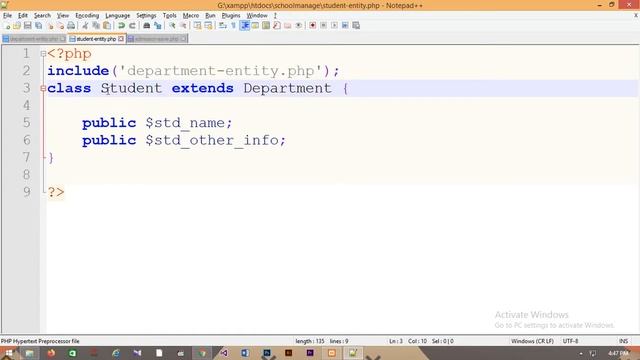Click the Save toolbar icon

point(28,26)
